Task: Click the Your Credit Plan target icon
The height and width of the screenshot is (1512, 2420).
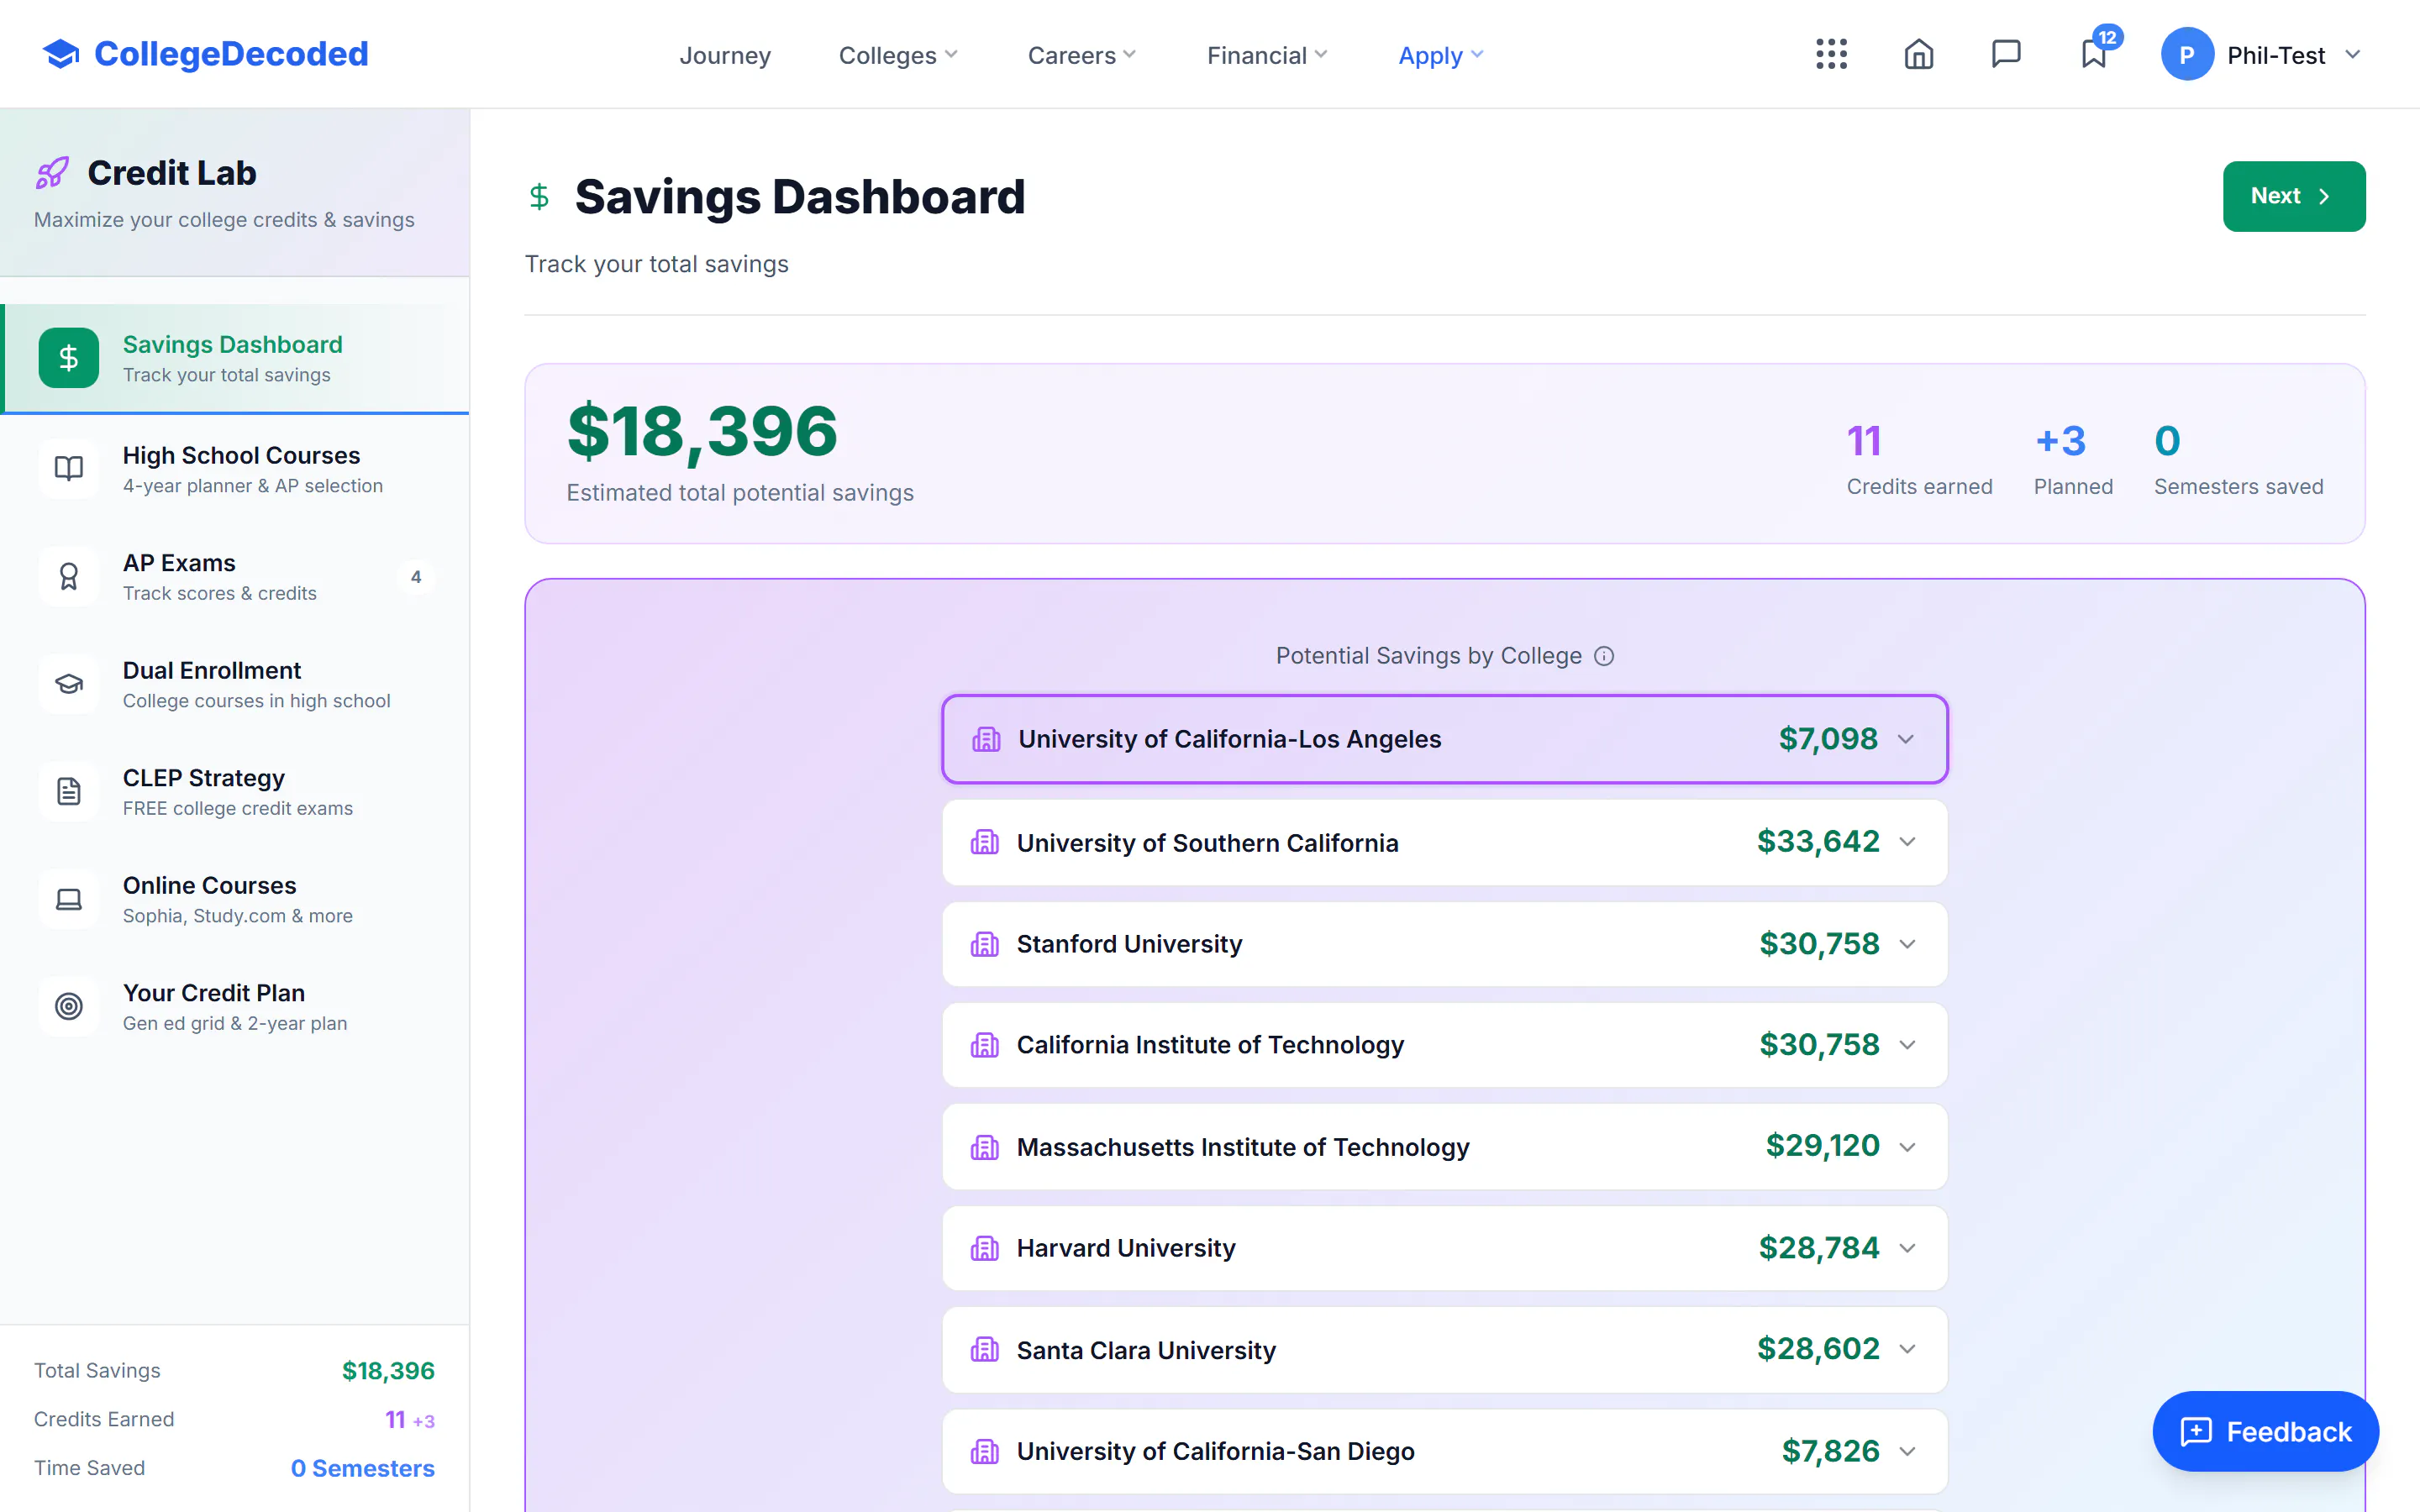Action: pyautogui.click(x=69, y=1006)
